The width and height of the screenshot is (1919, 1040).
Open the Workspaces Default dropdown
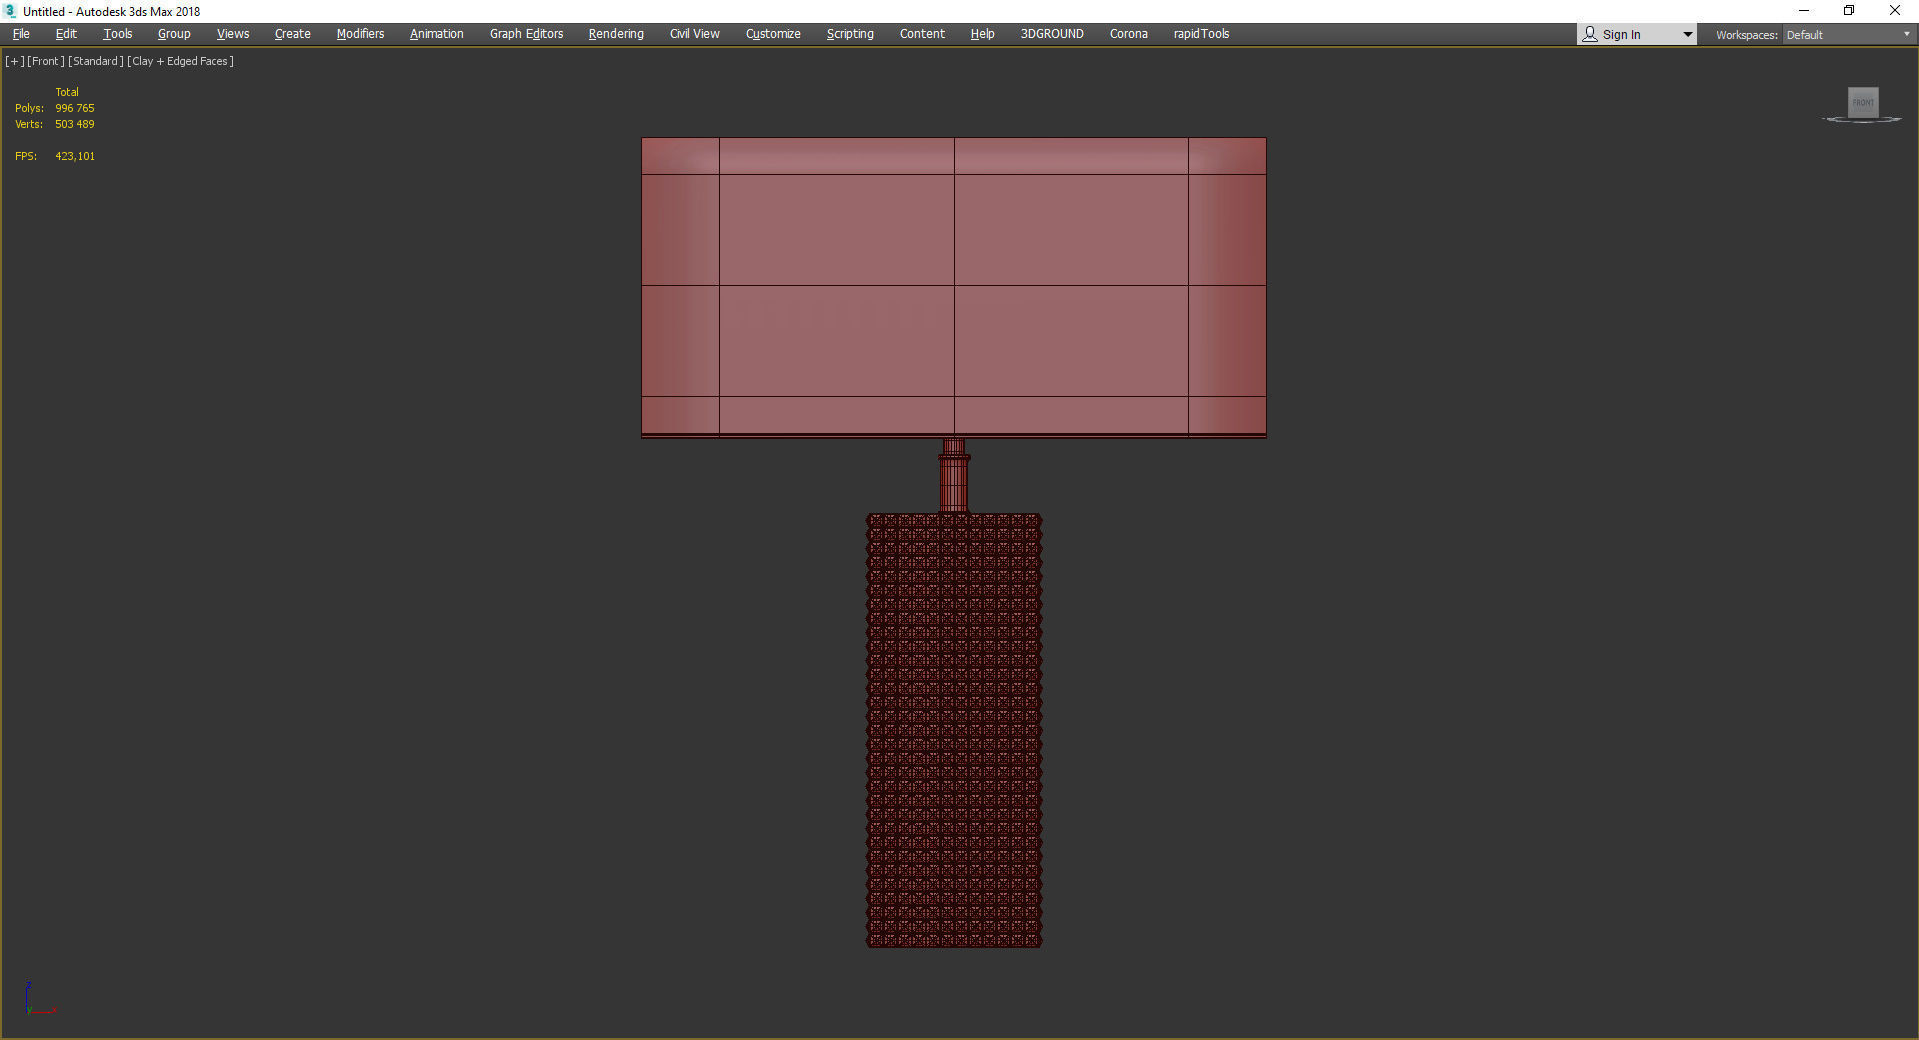(1848, 35)
